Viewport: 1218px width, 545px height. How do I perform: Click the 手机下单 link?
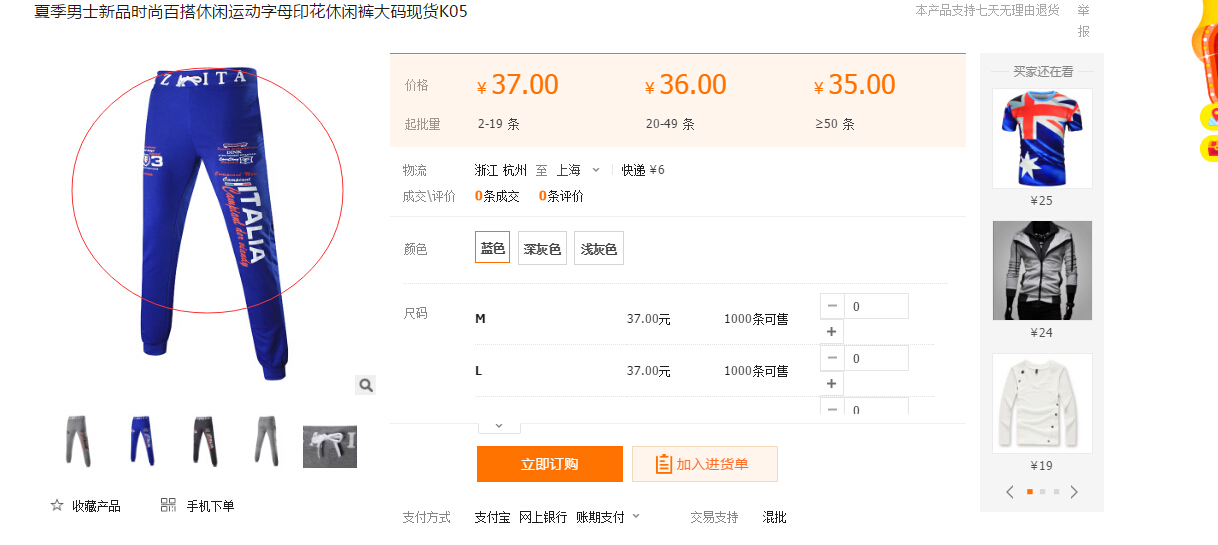210,506
